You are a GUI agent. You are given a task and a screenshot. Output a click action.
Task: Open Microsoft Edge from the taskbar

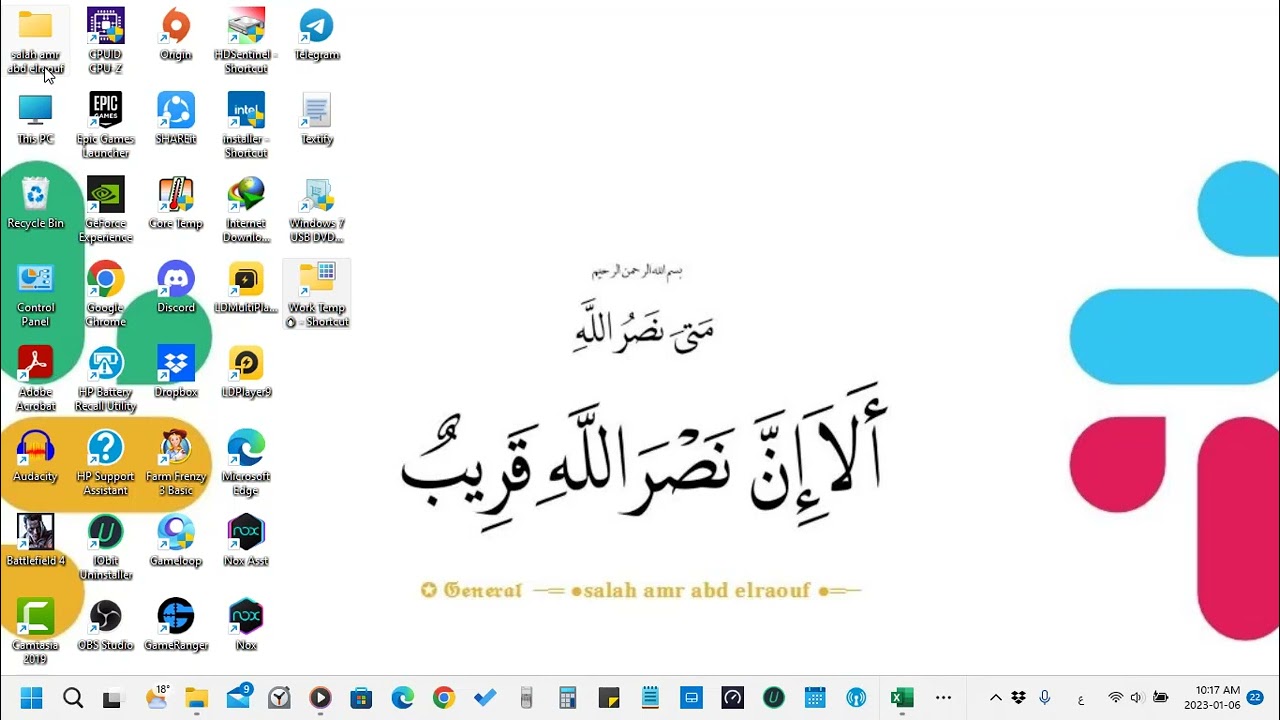pyautogui.click(x=403, y=698)
